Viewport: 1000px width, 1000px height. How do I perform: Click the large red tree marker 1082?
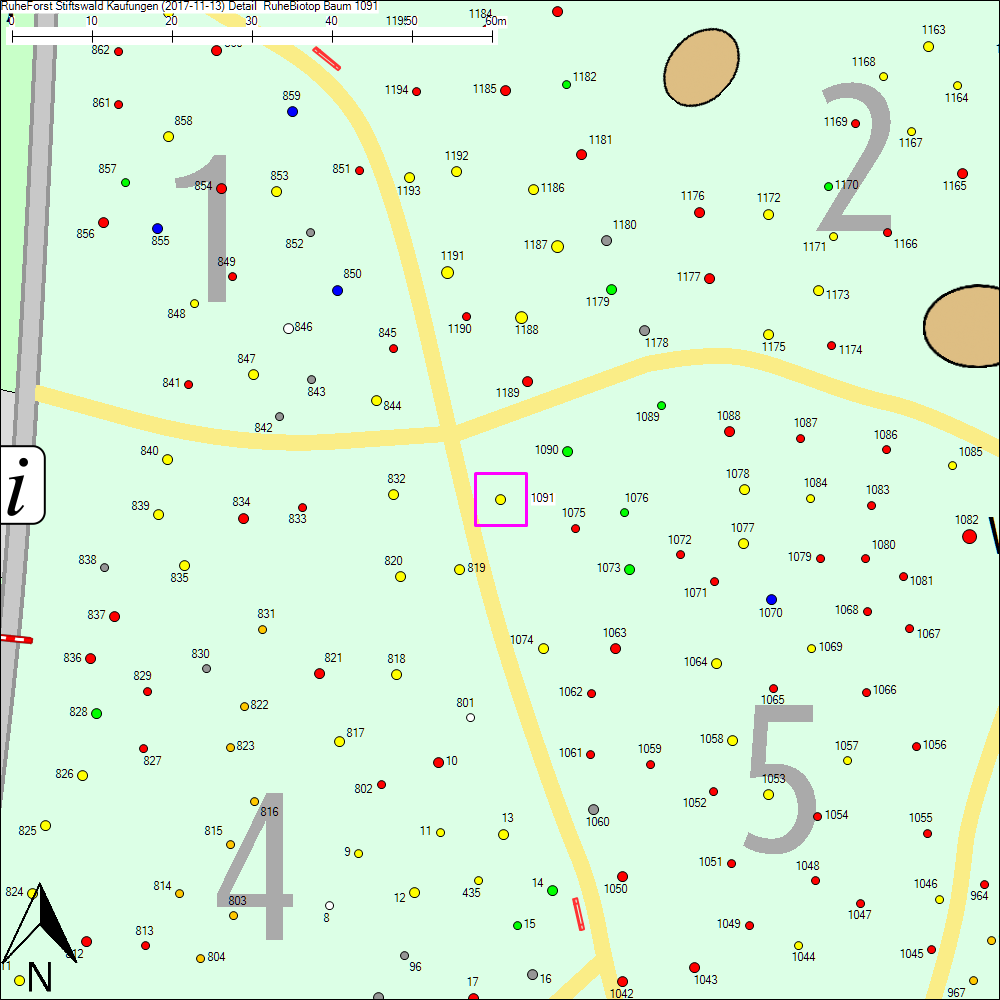[969, 536]
